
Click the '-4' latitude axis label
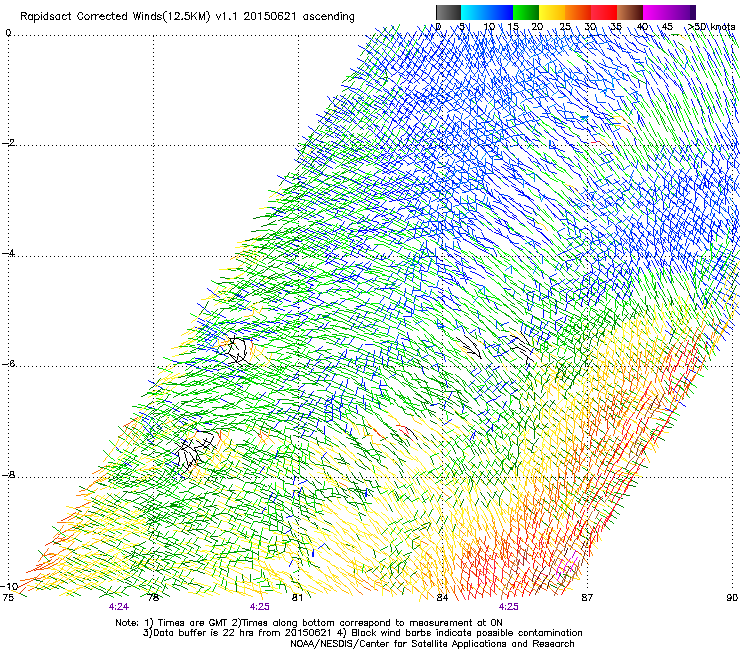coord(8,253)
